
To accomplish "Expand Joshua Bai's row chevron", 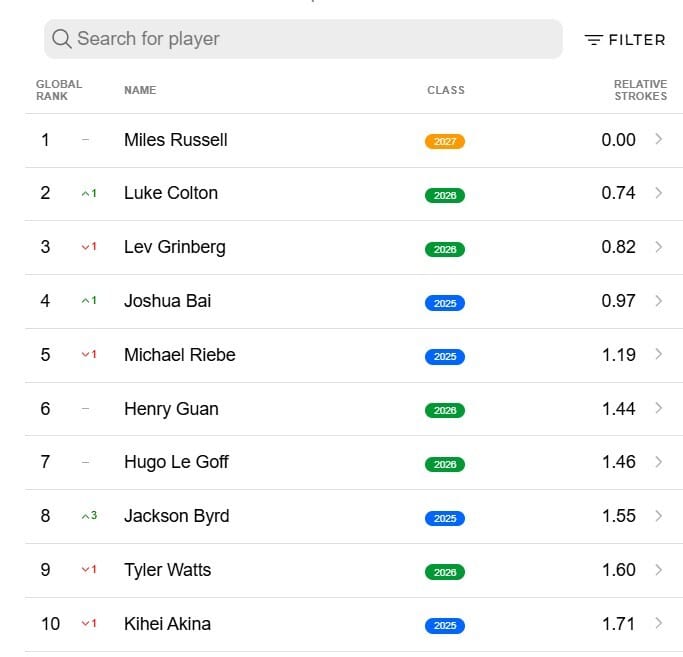I will [x=658, y=301].
